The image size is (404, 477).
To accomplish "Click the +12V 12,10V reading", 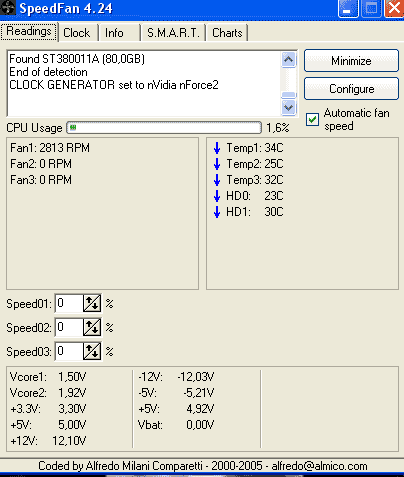I will [48, 441].
